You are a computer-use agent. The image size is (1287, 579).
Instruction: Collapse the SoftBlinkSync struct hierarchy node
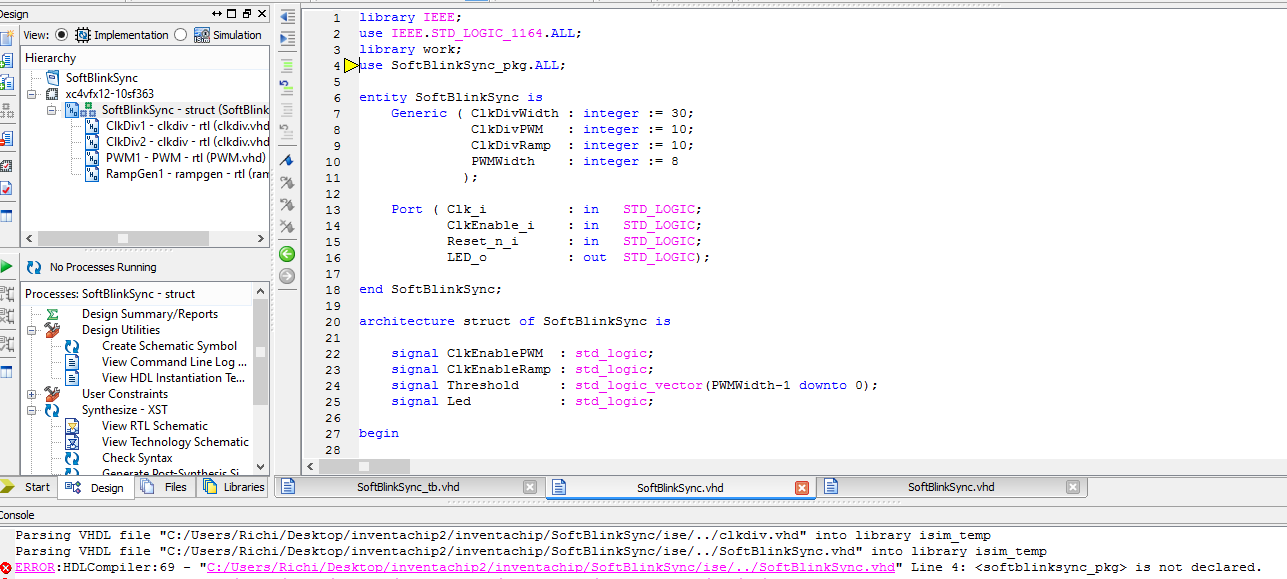click(x=52, y=110)
